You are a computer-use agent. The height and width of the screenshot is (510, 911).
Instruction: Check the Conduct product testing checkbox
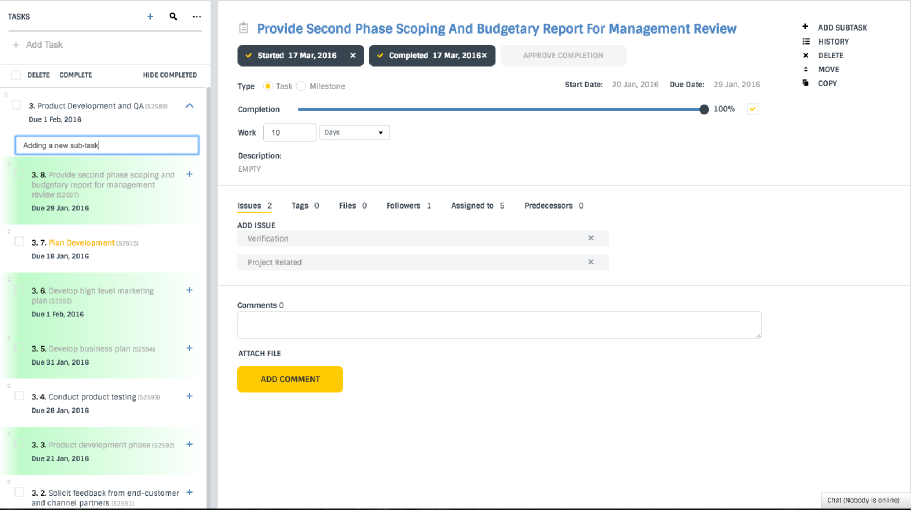click(19, 396)
